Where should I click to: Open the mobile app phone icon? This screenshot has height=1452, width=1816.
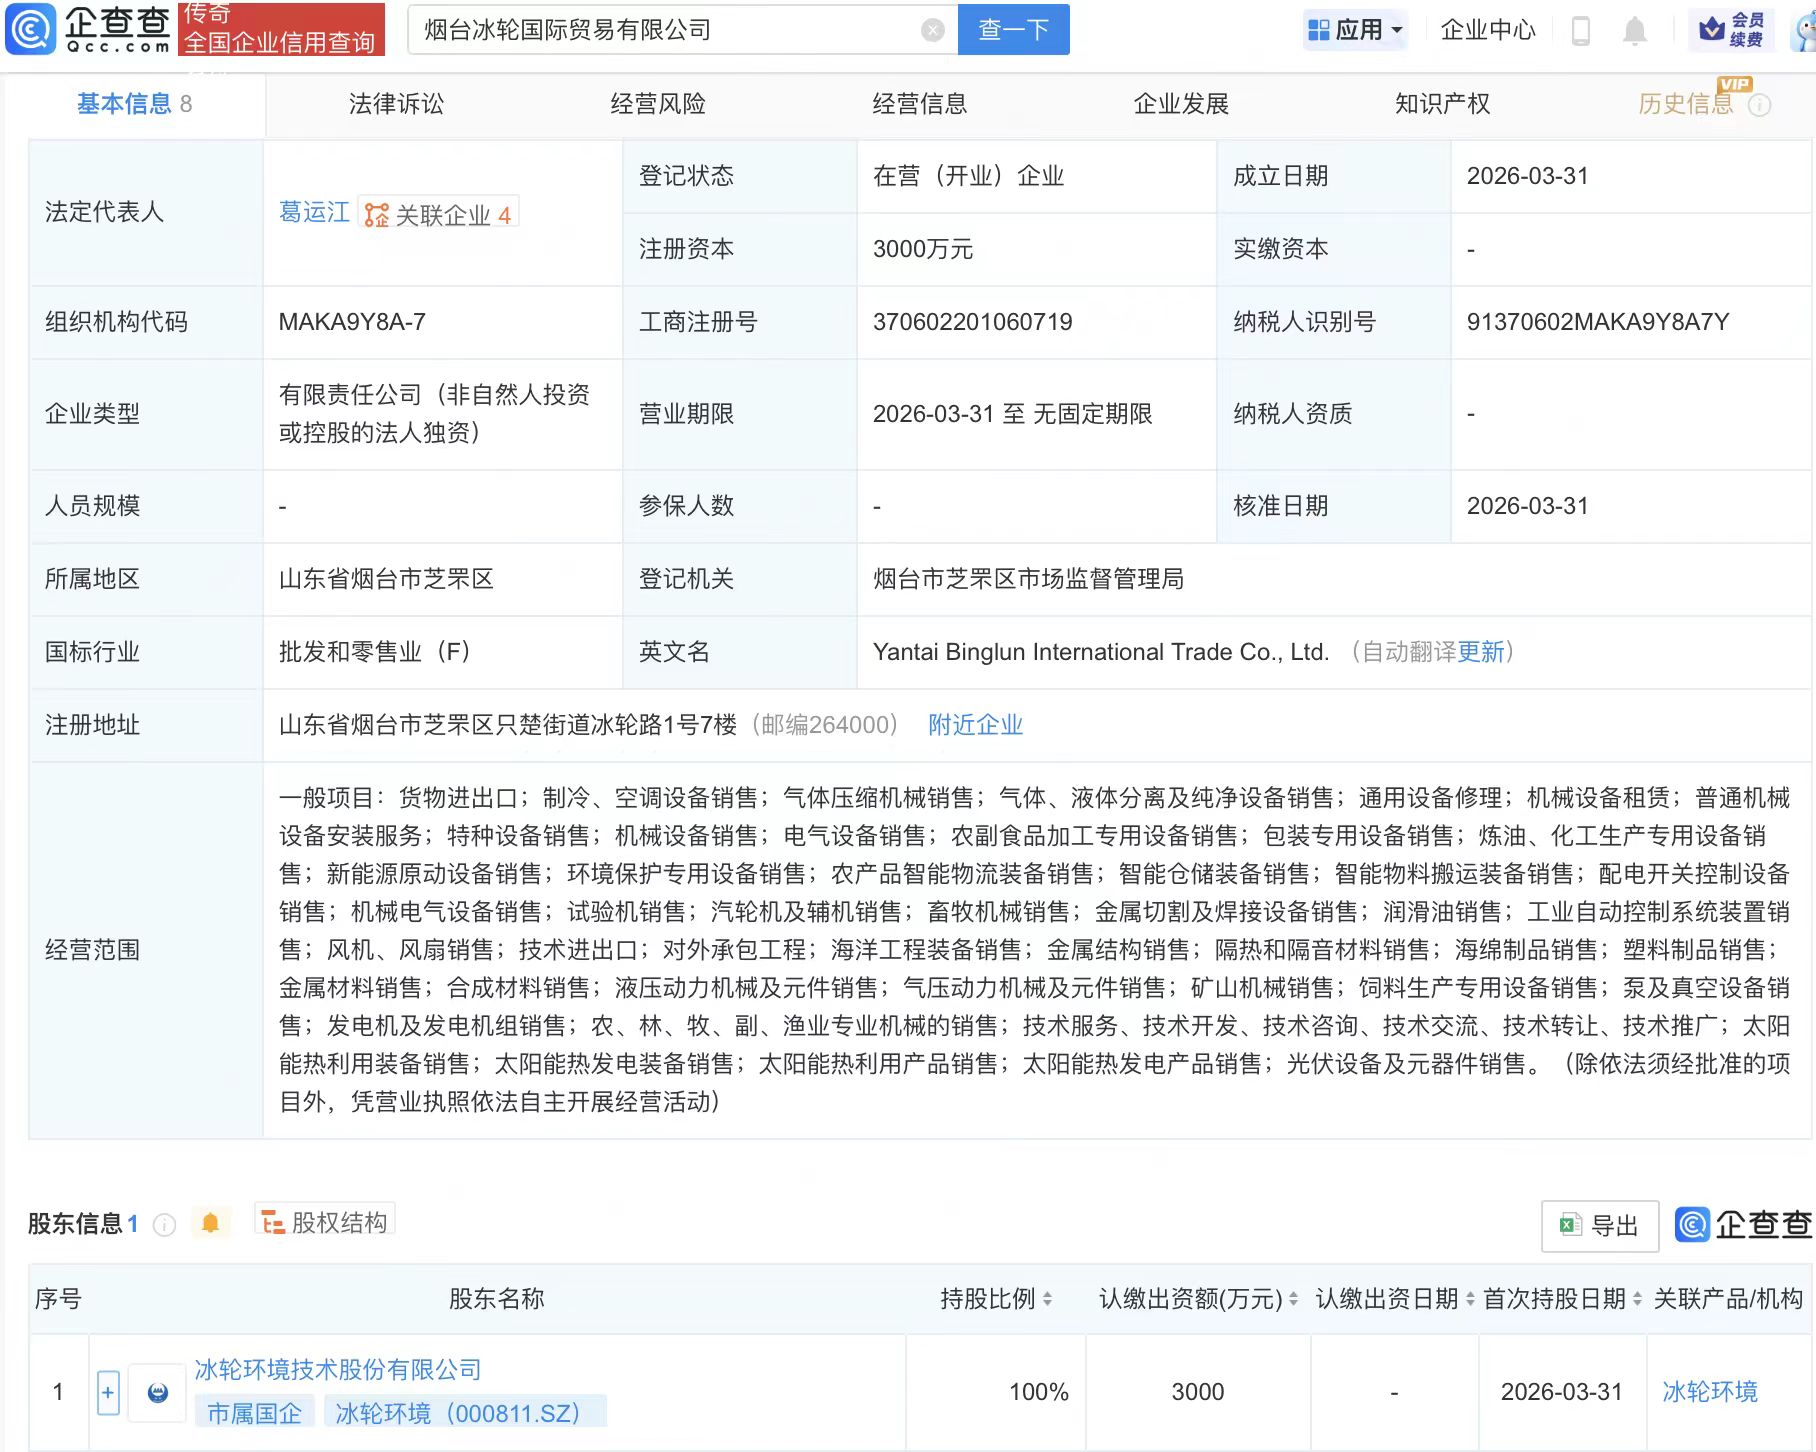tap(1580, 30)
